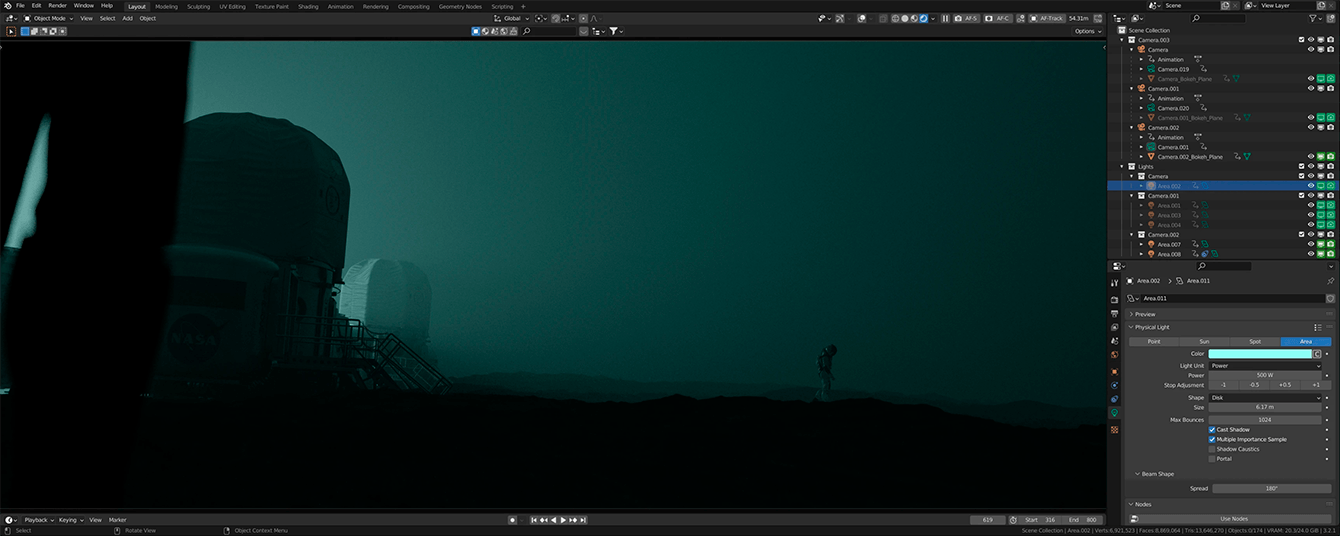Click the outliner filter funnel icon
Image resolution: width=1340 pixels, height=536 pixels.
click(1313, 18)
